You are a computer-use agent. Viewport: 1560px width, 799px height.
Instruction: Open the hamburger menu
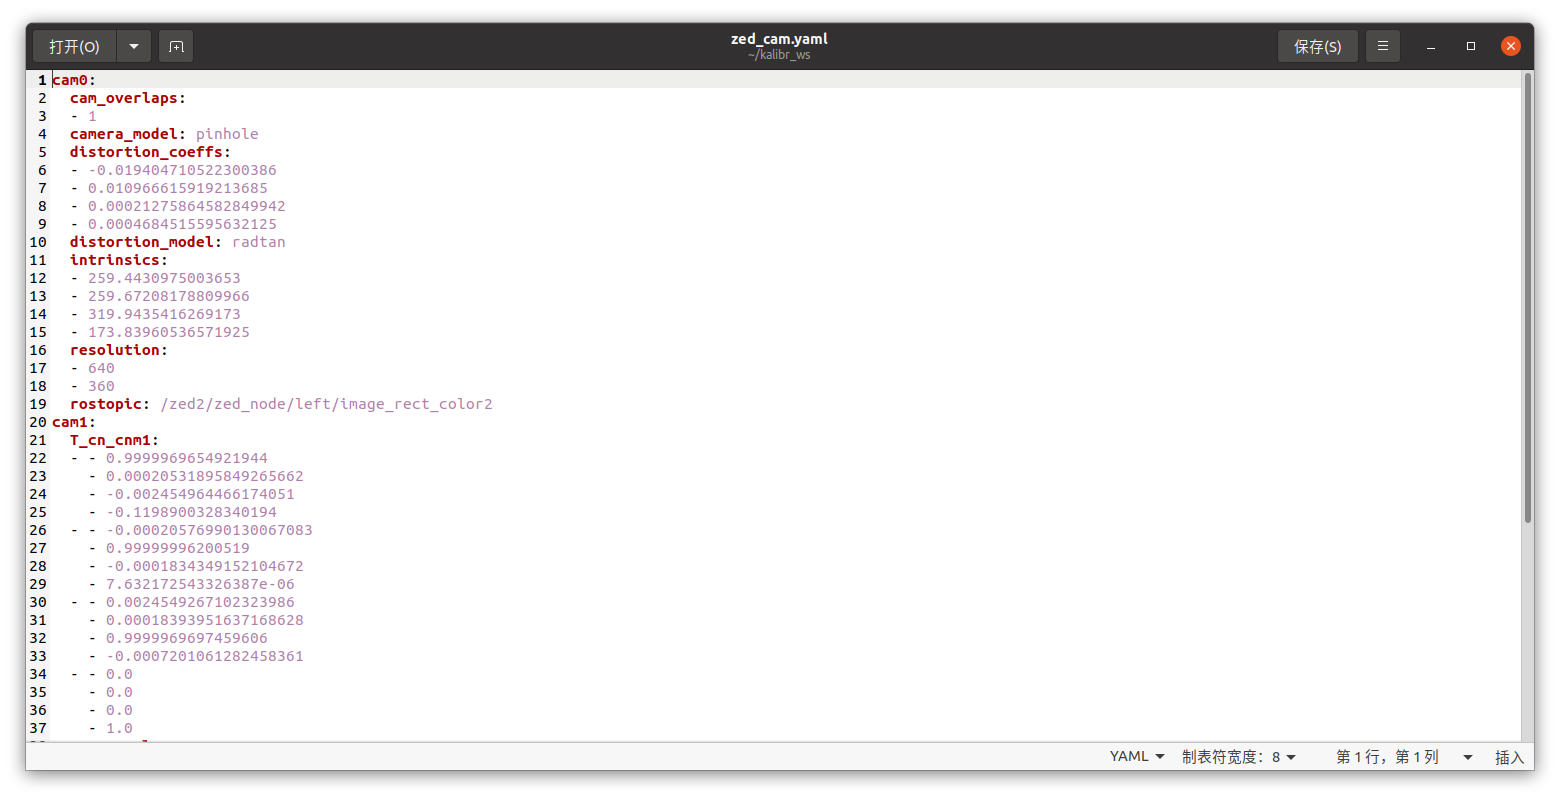(x=1383, y=46)
